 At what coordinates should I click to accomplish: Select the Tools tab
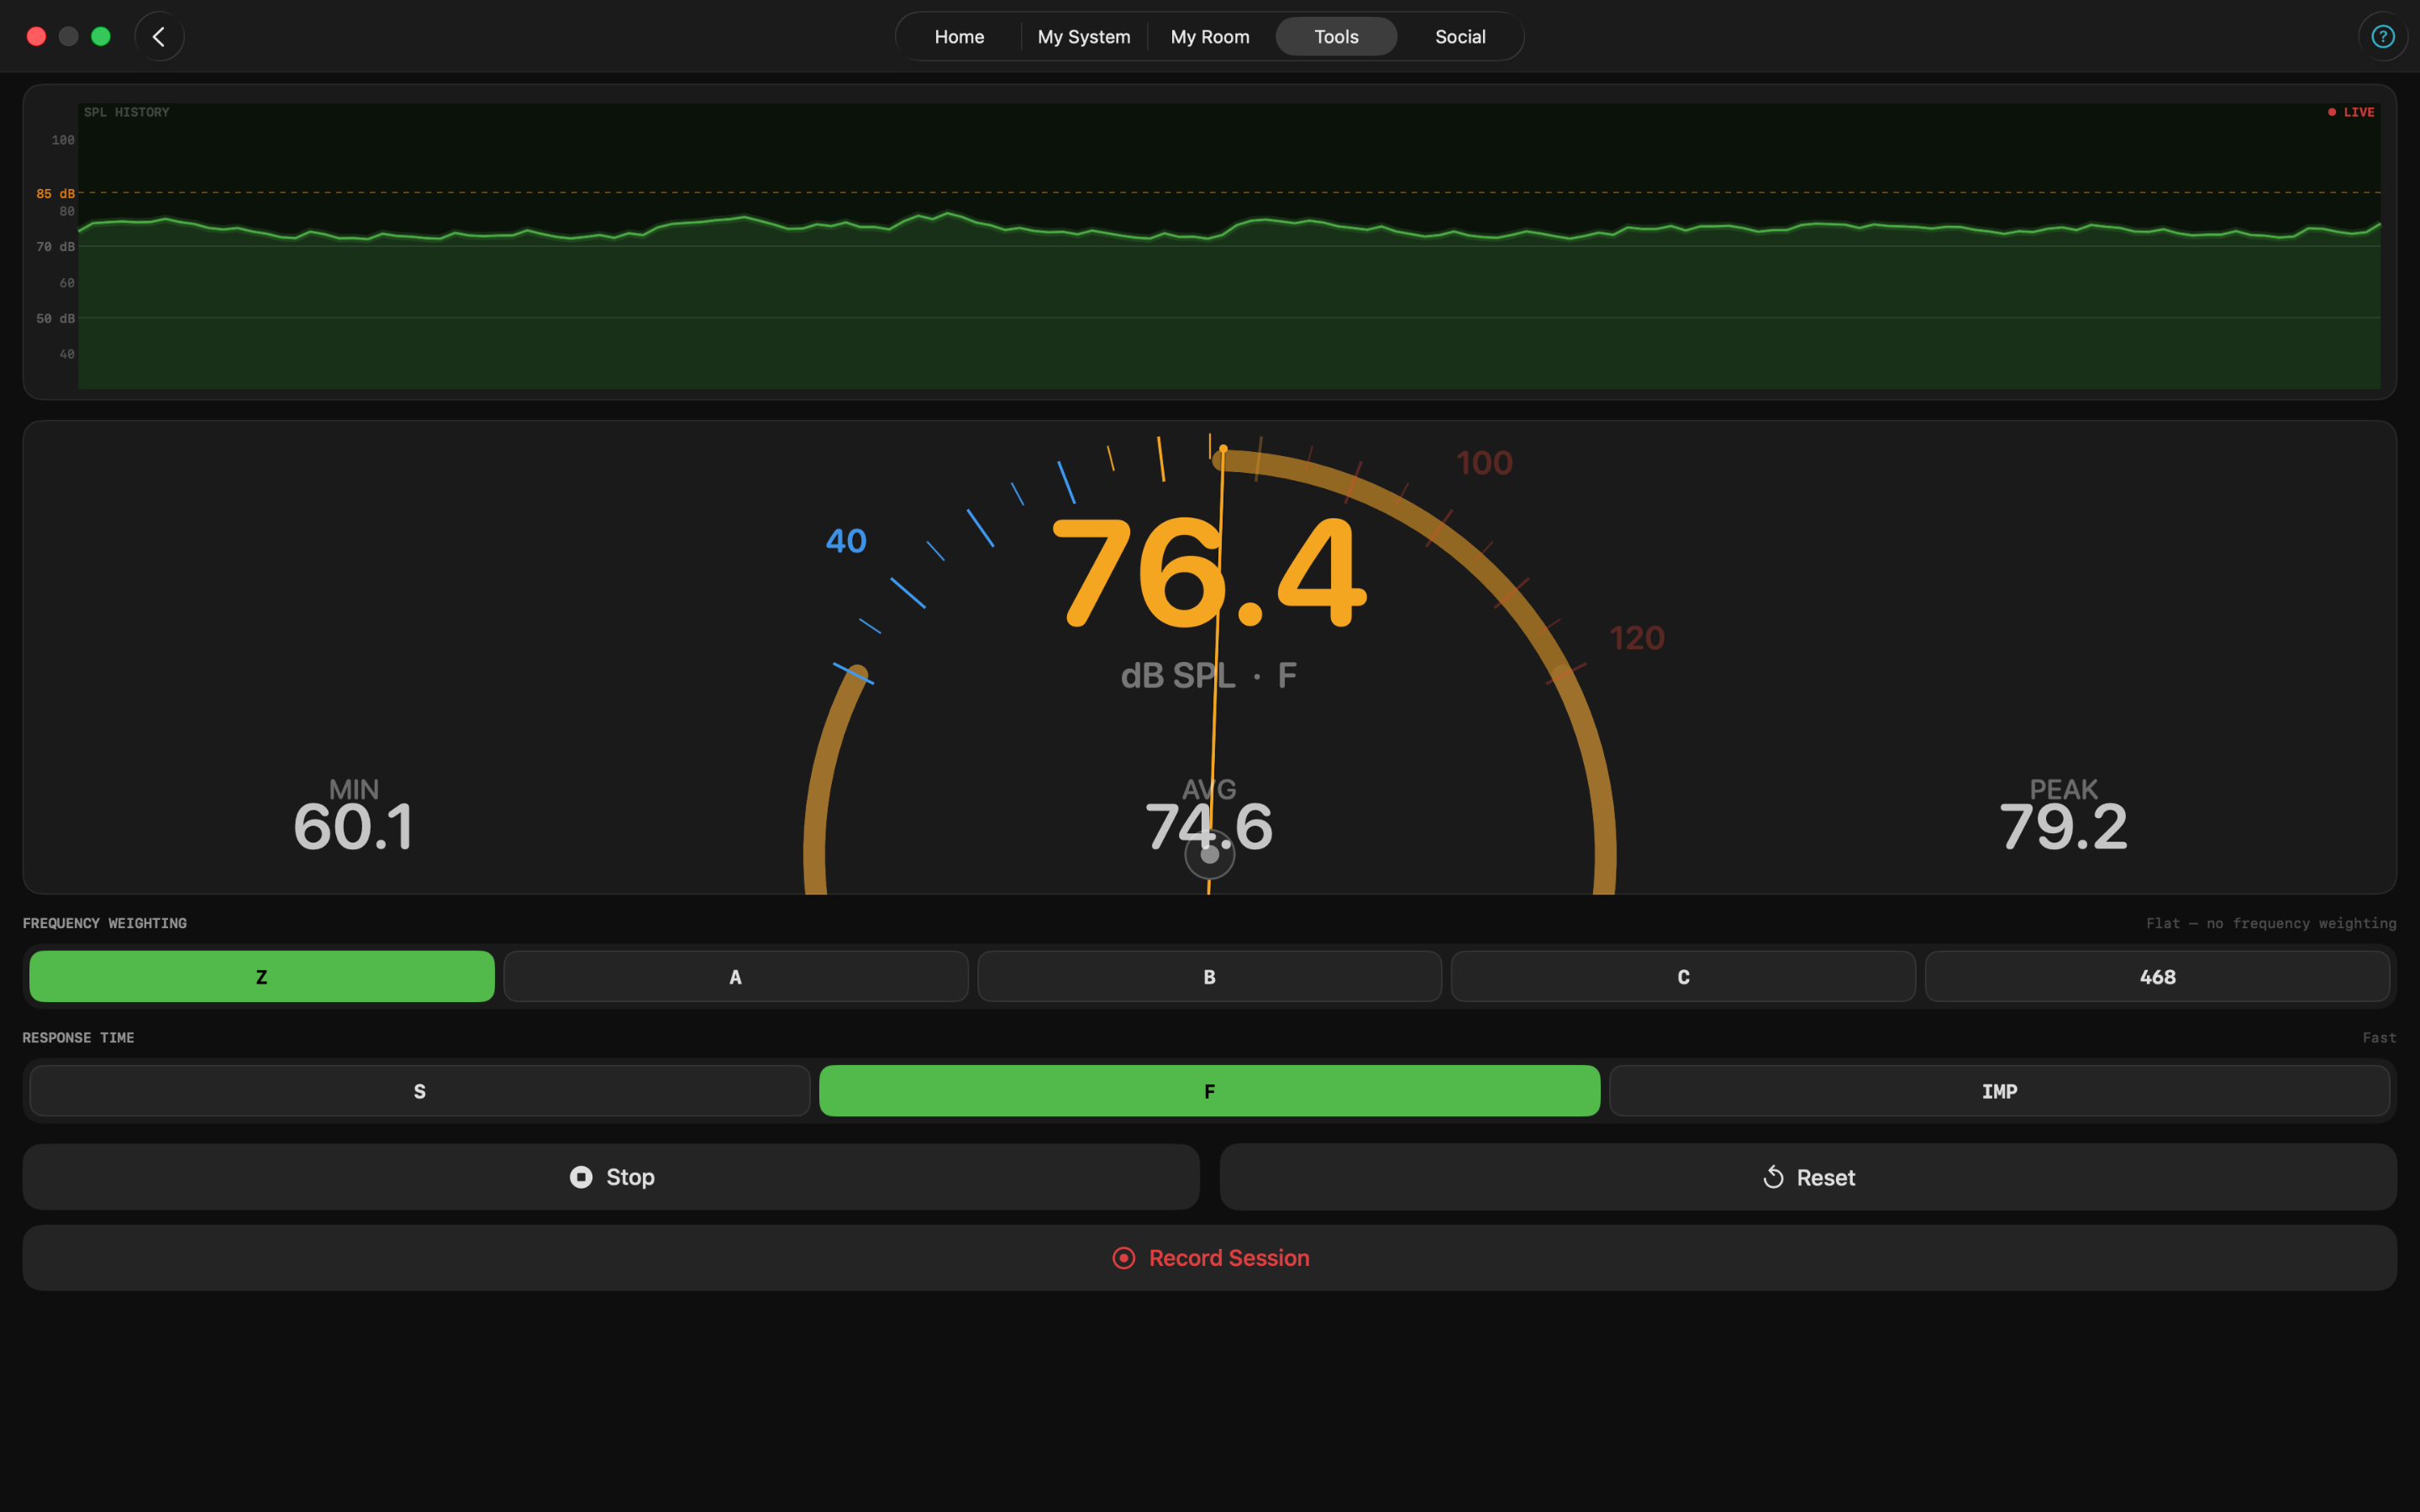click(1336, 37)
